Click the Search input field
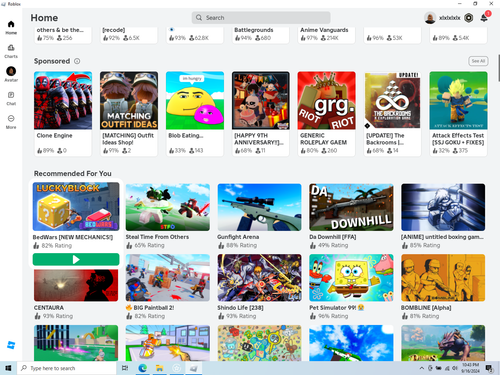This screenshot has height=375, width=500. [261, 18]
